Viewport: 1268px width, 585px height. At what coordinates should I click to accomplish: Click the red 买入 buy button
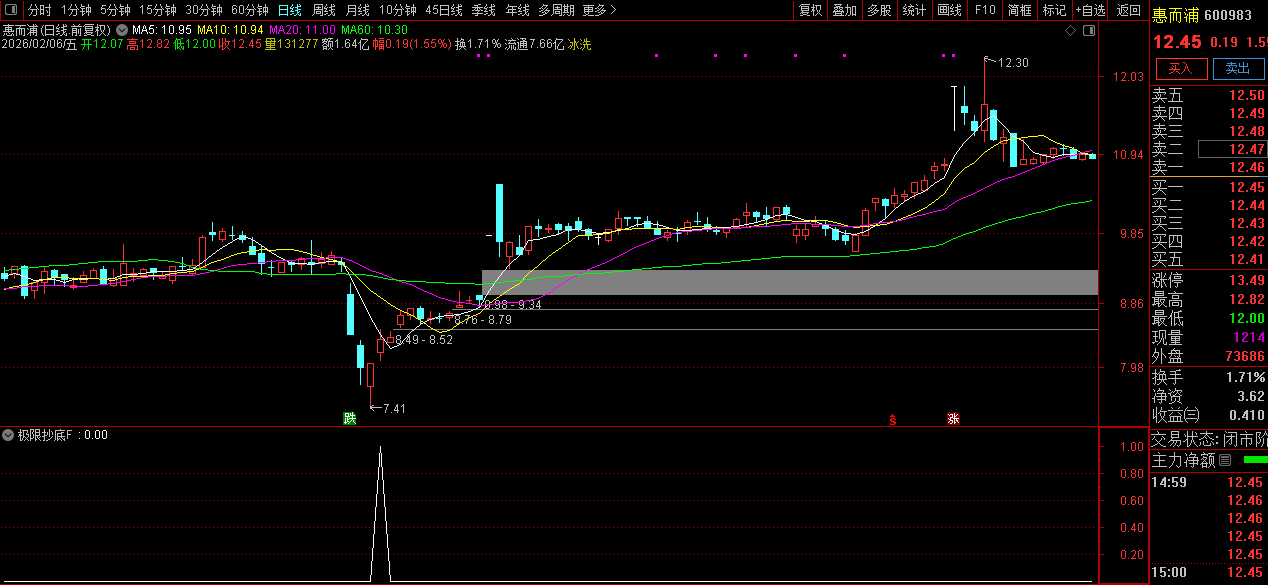1181,68
